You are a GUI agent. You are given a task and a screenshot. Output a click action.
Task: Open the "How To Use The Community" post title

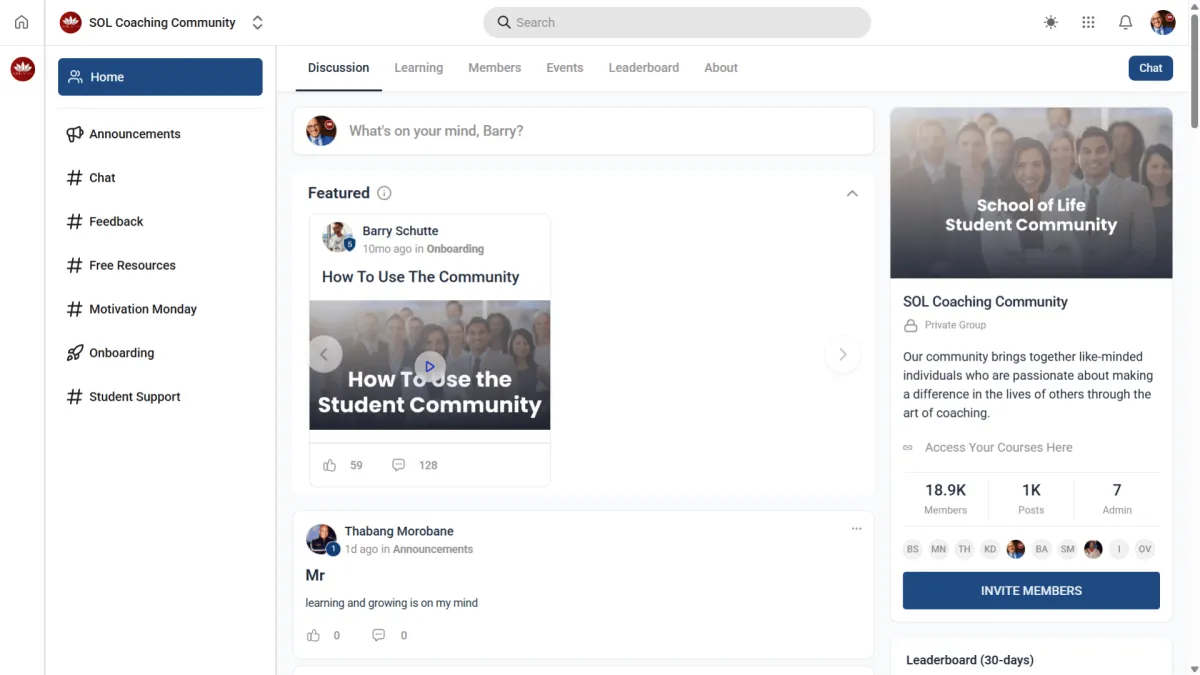(x=421, y=277)
